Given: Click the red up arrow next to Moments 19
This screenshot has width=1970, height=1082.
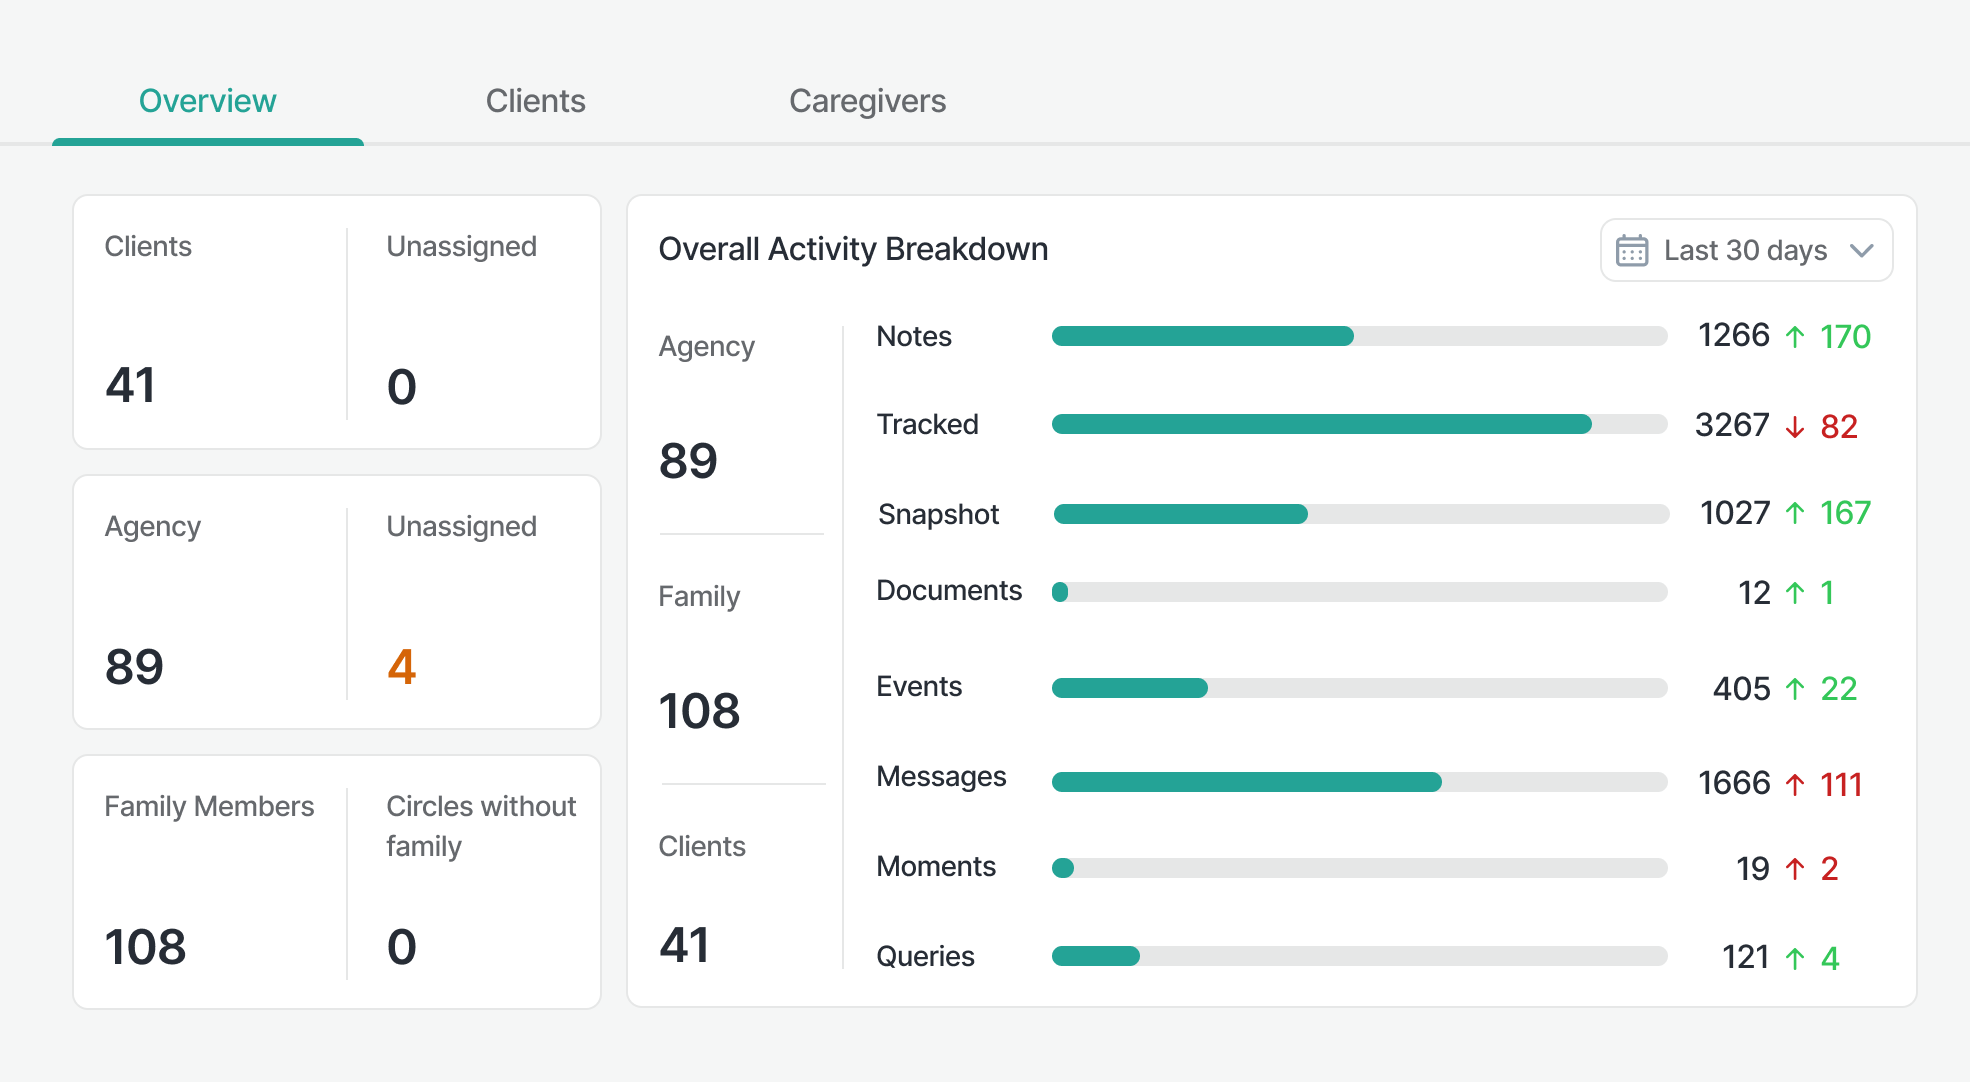Looking at the screenshot, I should coord(1795,869).
